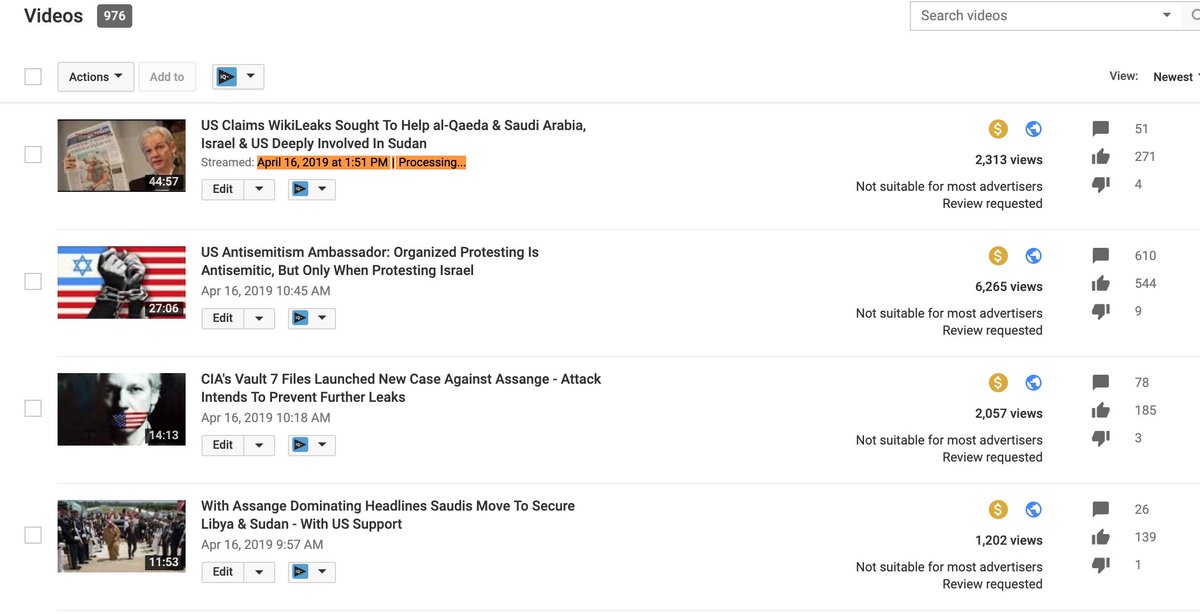This screenshot has height=614, width=1200.
Task: Click monetization dollar icon for CIA Vault 7 video
Action: (x=997, y=383)
